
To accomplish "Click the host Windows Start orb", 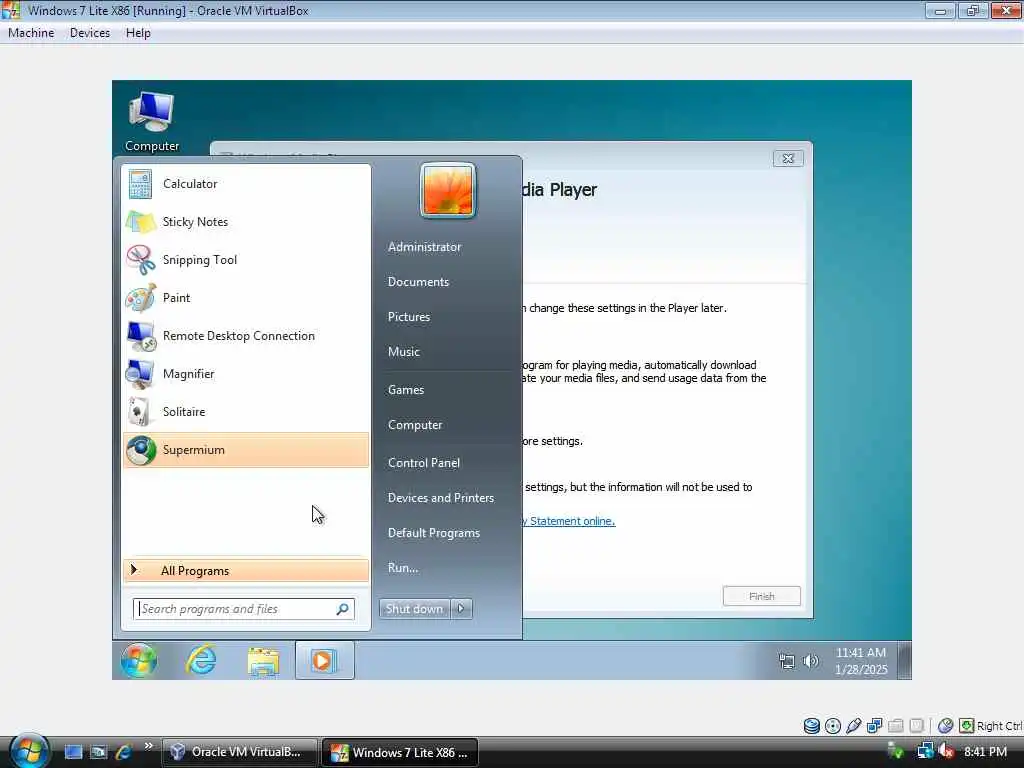I will pos(29,750).
